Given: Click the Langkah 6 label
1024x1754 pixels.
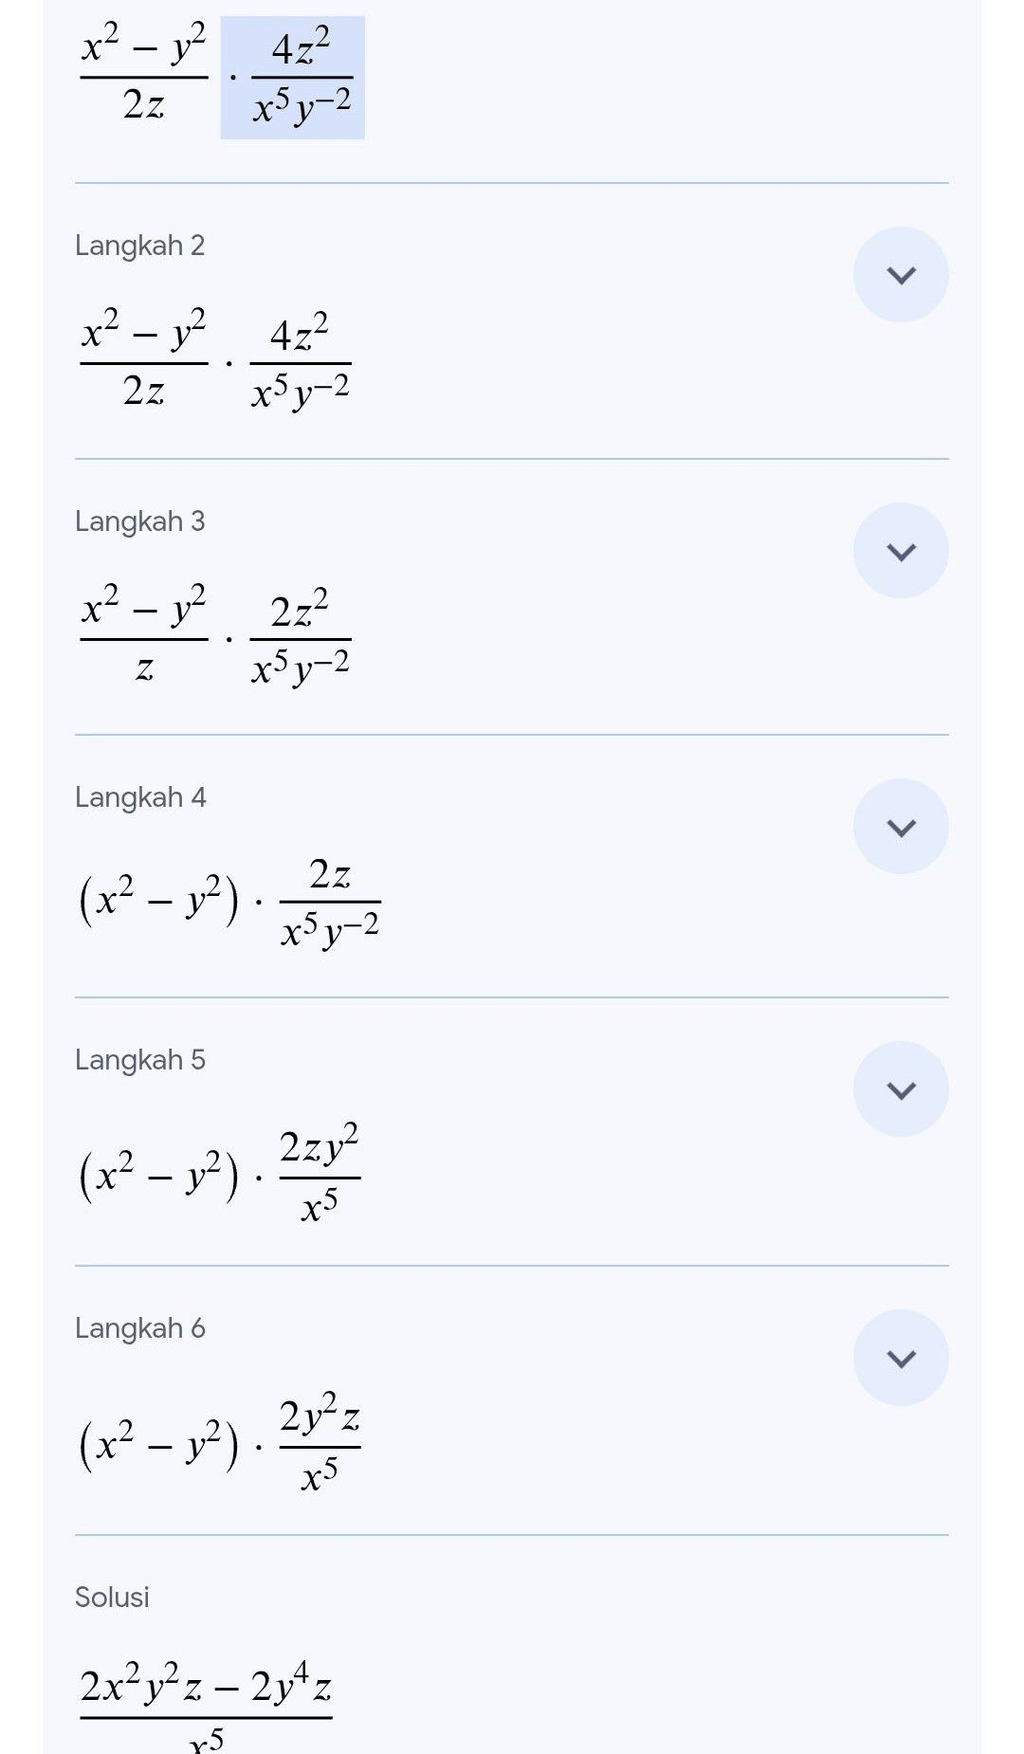Looking at the screenshot, I should (x=140, y=1329).
